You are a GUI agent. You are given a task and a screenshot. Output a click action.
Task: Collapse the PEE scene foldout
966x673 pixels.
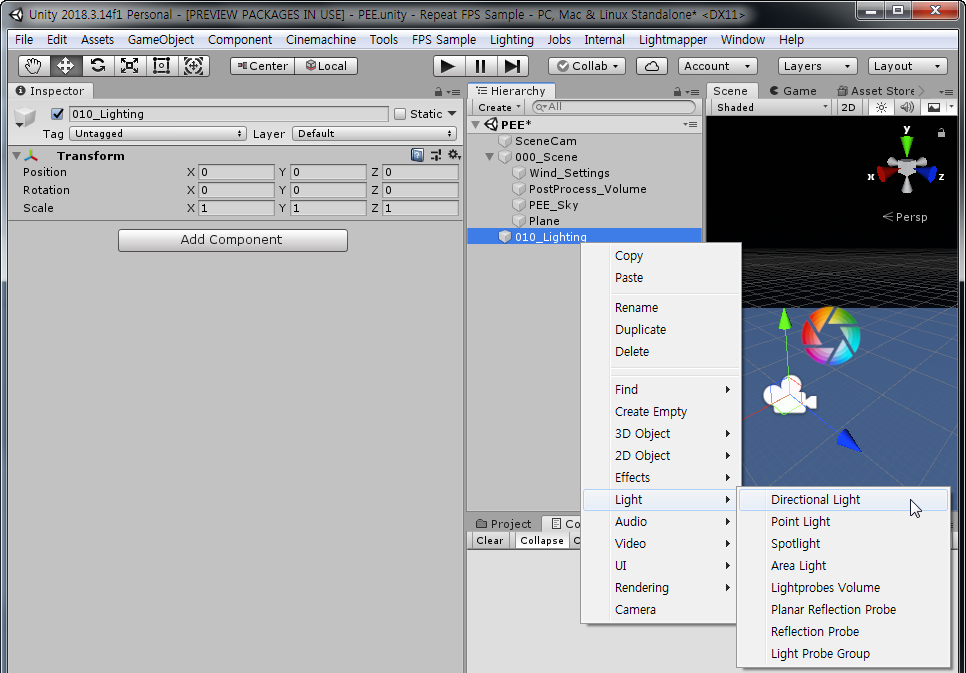tap(476, 125)
